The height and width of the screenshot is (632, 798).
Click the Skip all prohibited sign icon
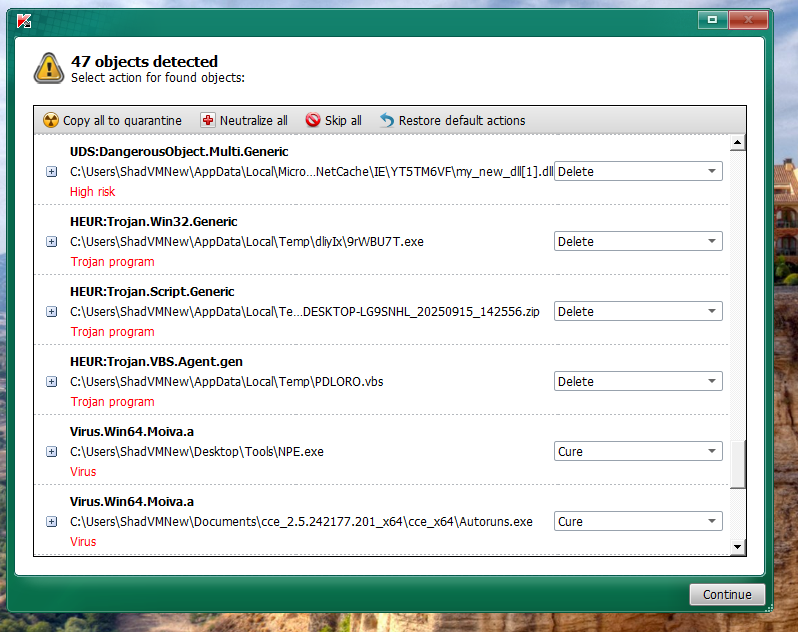(313, 120)
